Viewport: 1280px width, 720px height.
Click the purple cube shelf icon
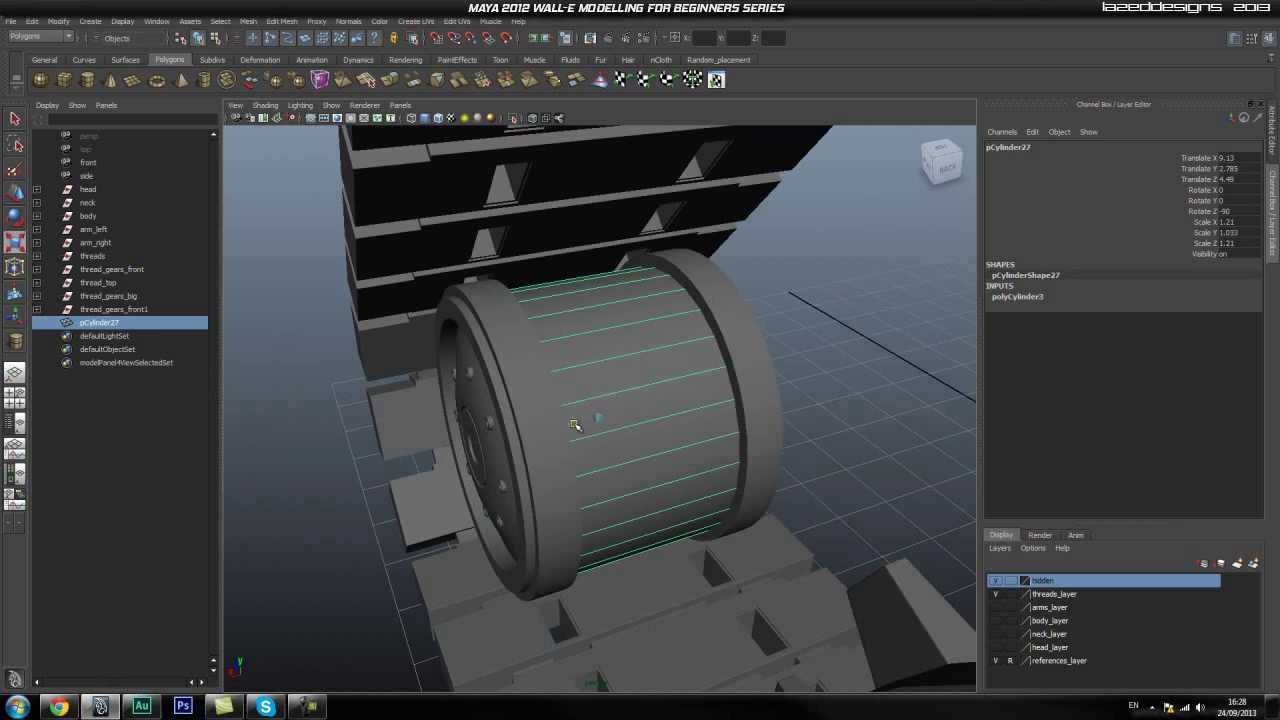(320, 80)
